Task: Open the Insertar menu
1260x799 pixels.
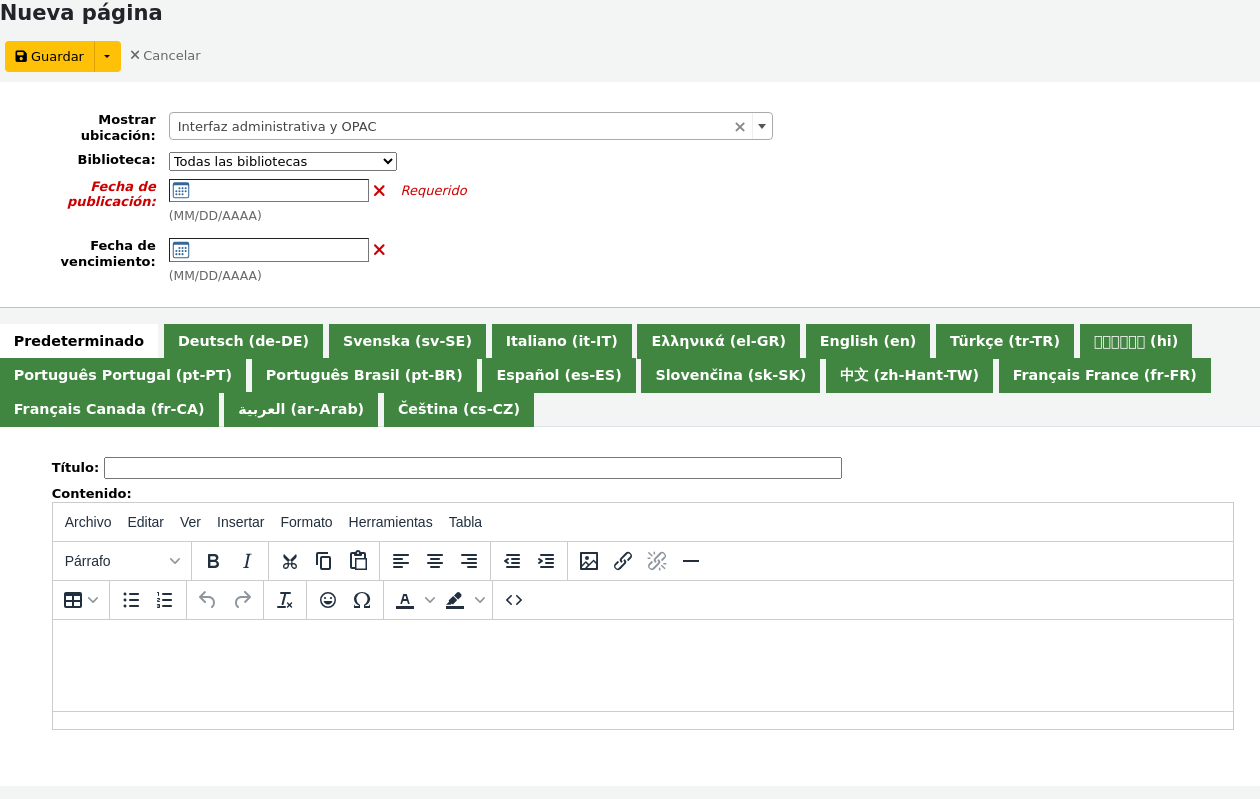Action: pyautogui.click(x=240, y=522)
